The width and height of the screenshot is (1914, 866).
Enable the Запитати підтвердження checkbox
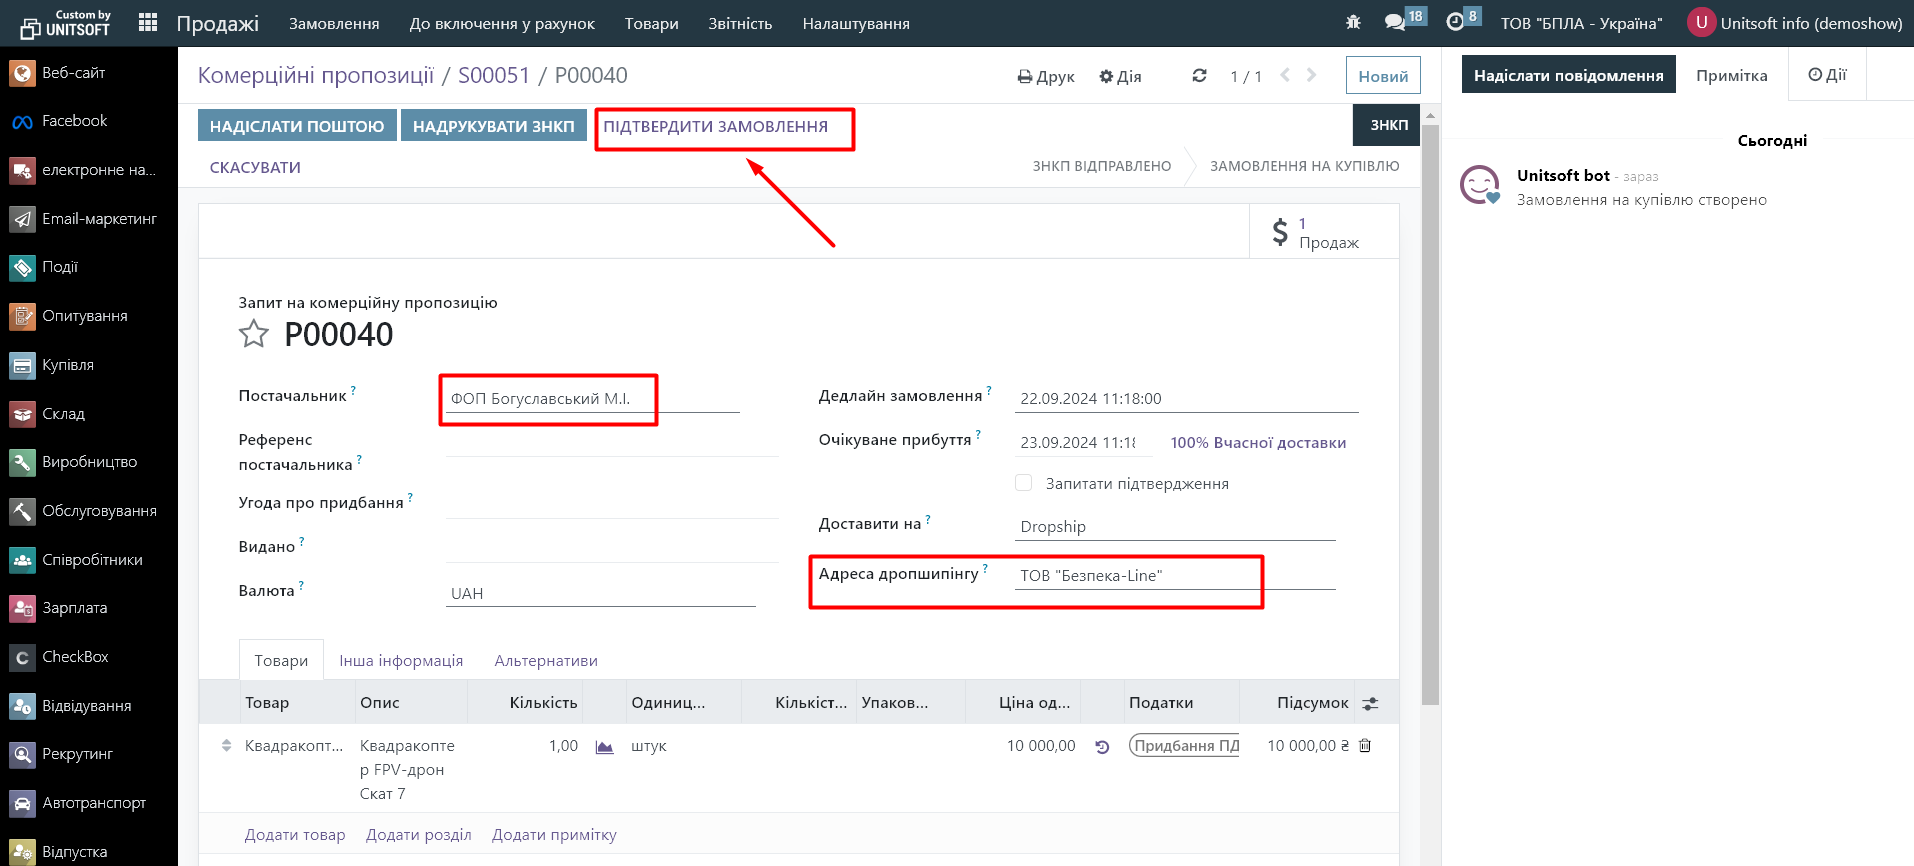[1023, 483]
